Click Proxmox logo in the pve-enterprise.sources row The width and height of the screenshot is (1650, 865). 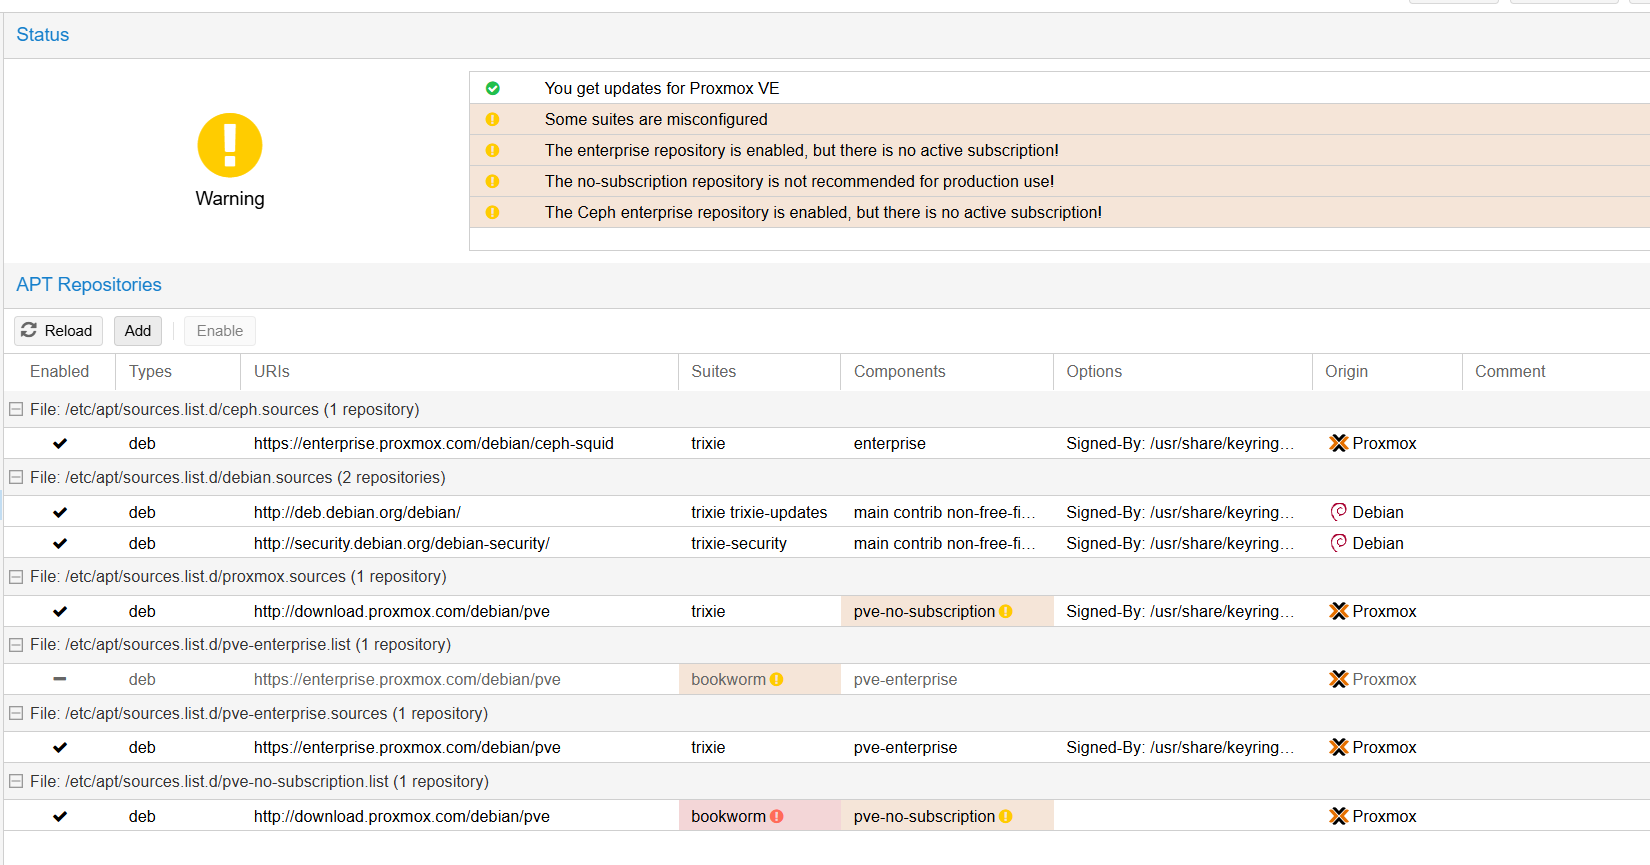(1338, 747)
